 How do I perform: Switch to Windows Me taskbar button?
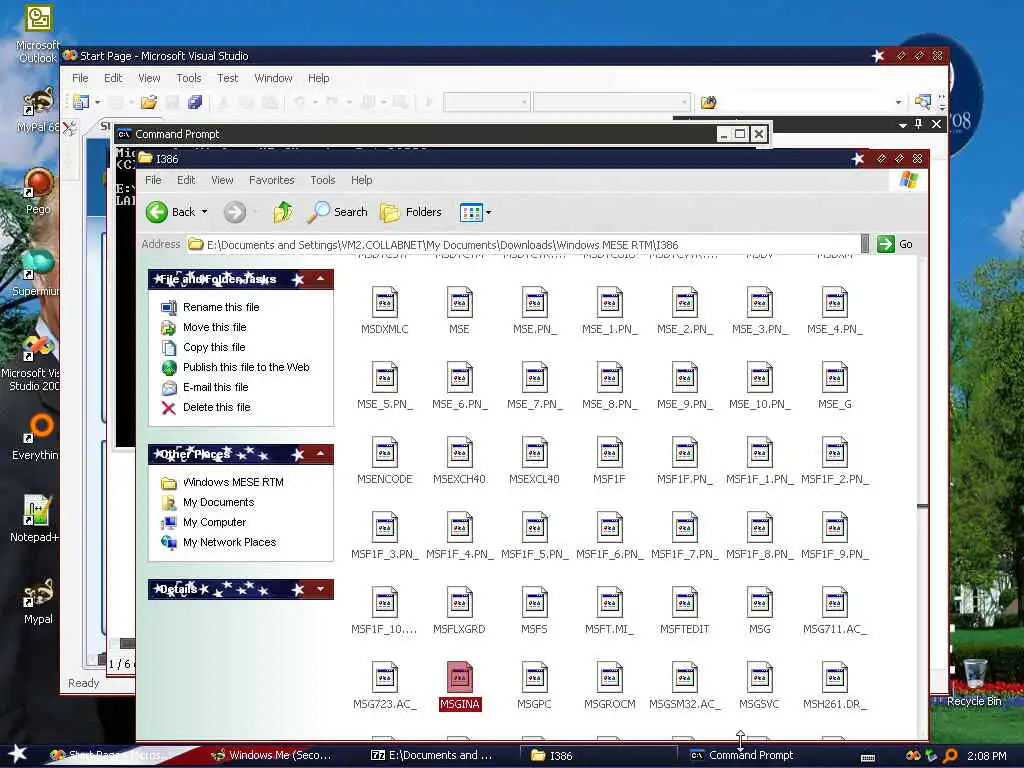point(272,756)
